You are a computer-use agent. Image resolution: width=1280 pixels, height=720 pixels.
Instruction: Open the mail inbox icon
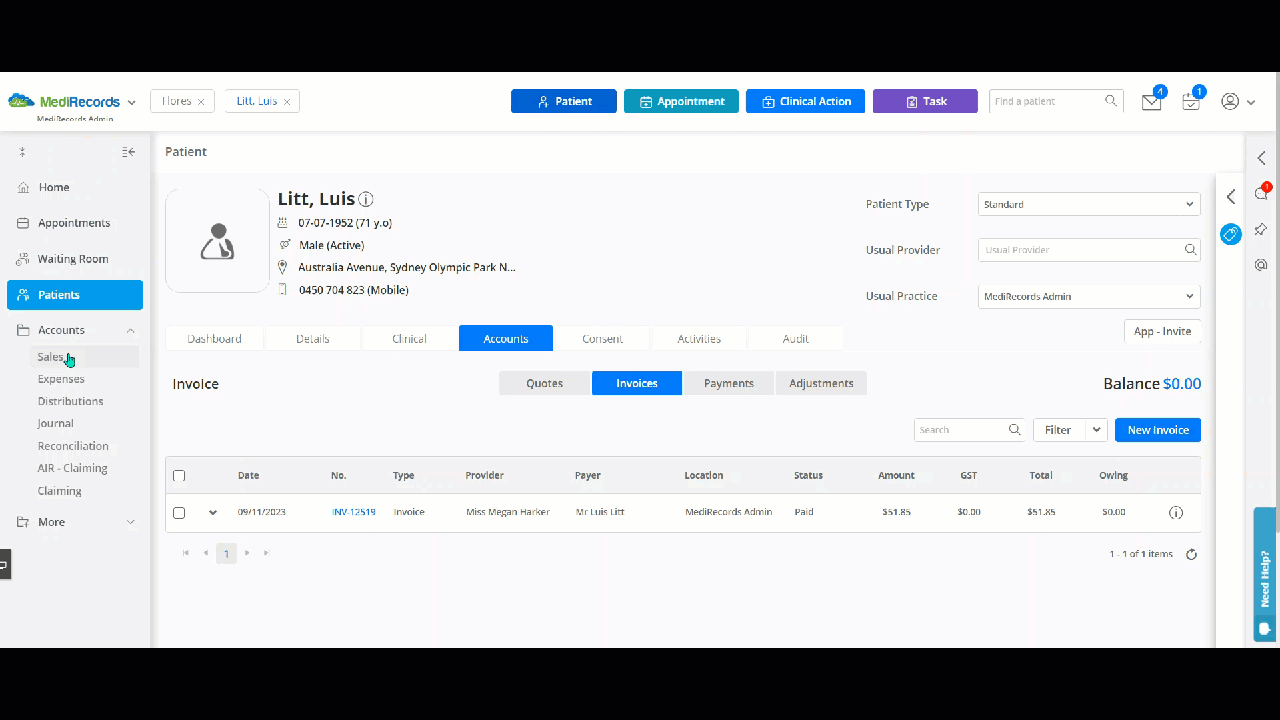[x=1152, y=102]
